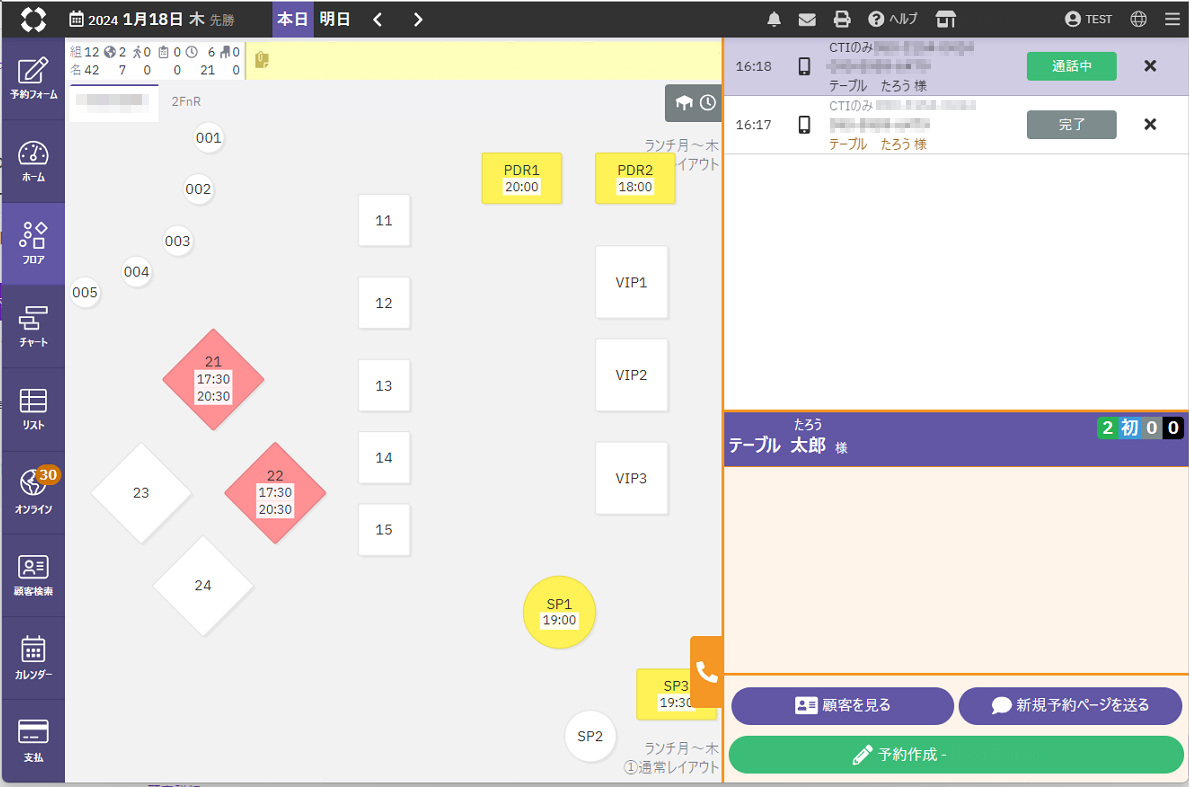Dismiss the 16:18 call entry

(x=1150, y=66)
